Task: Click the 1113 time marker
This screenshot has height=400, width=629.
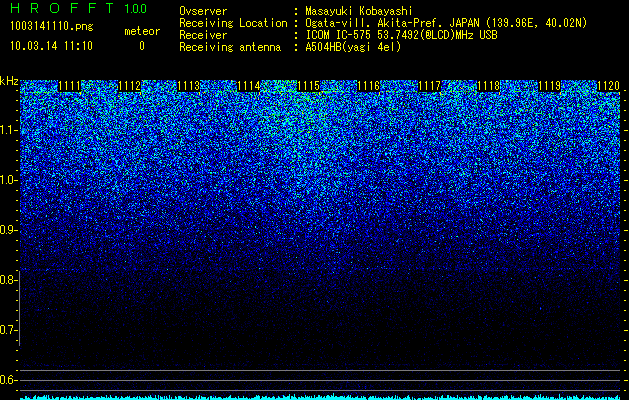Action: [x=189, y=86]
